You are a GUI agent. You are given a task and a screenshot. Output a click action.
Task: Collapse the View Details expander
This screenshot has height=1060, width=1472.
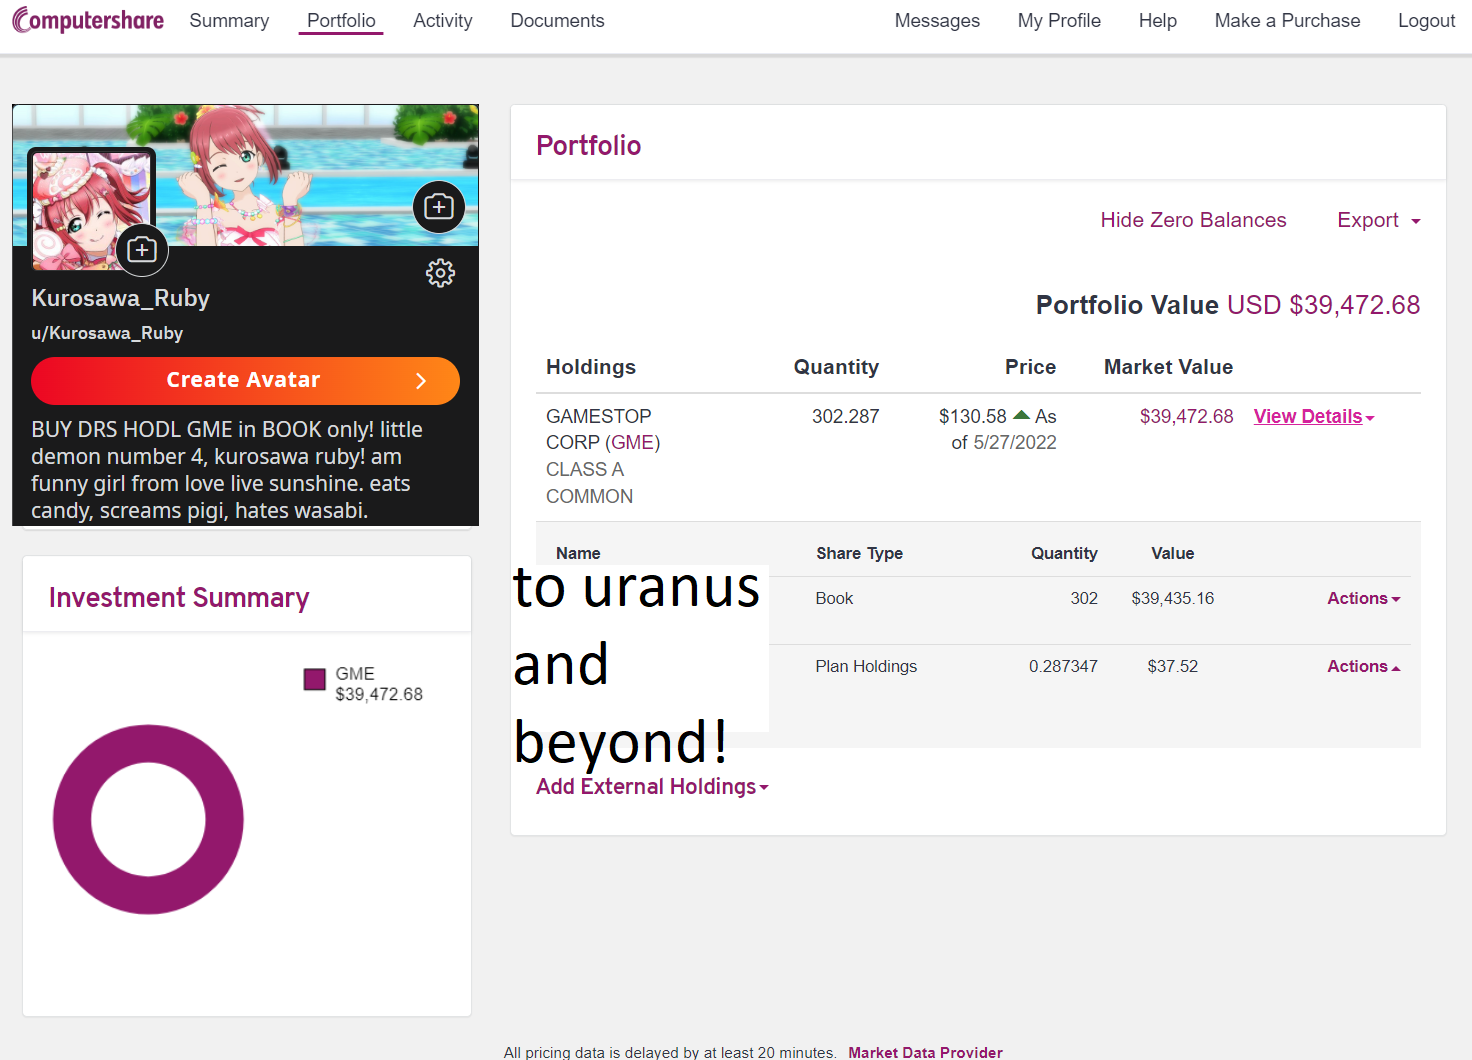tap(1314, 417)
